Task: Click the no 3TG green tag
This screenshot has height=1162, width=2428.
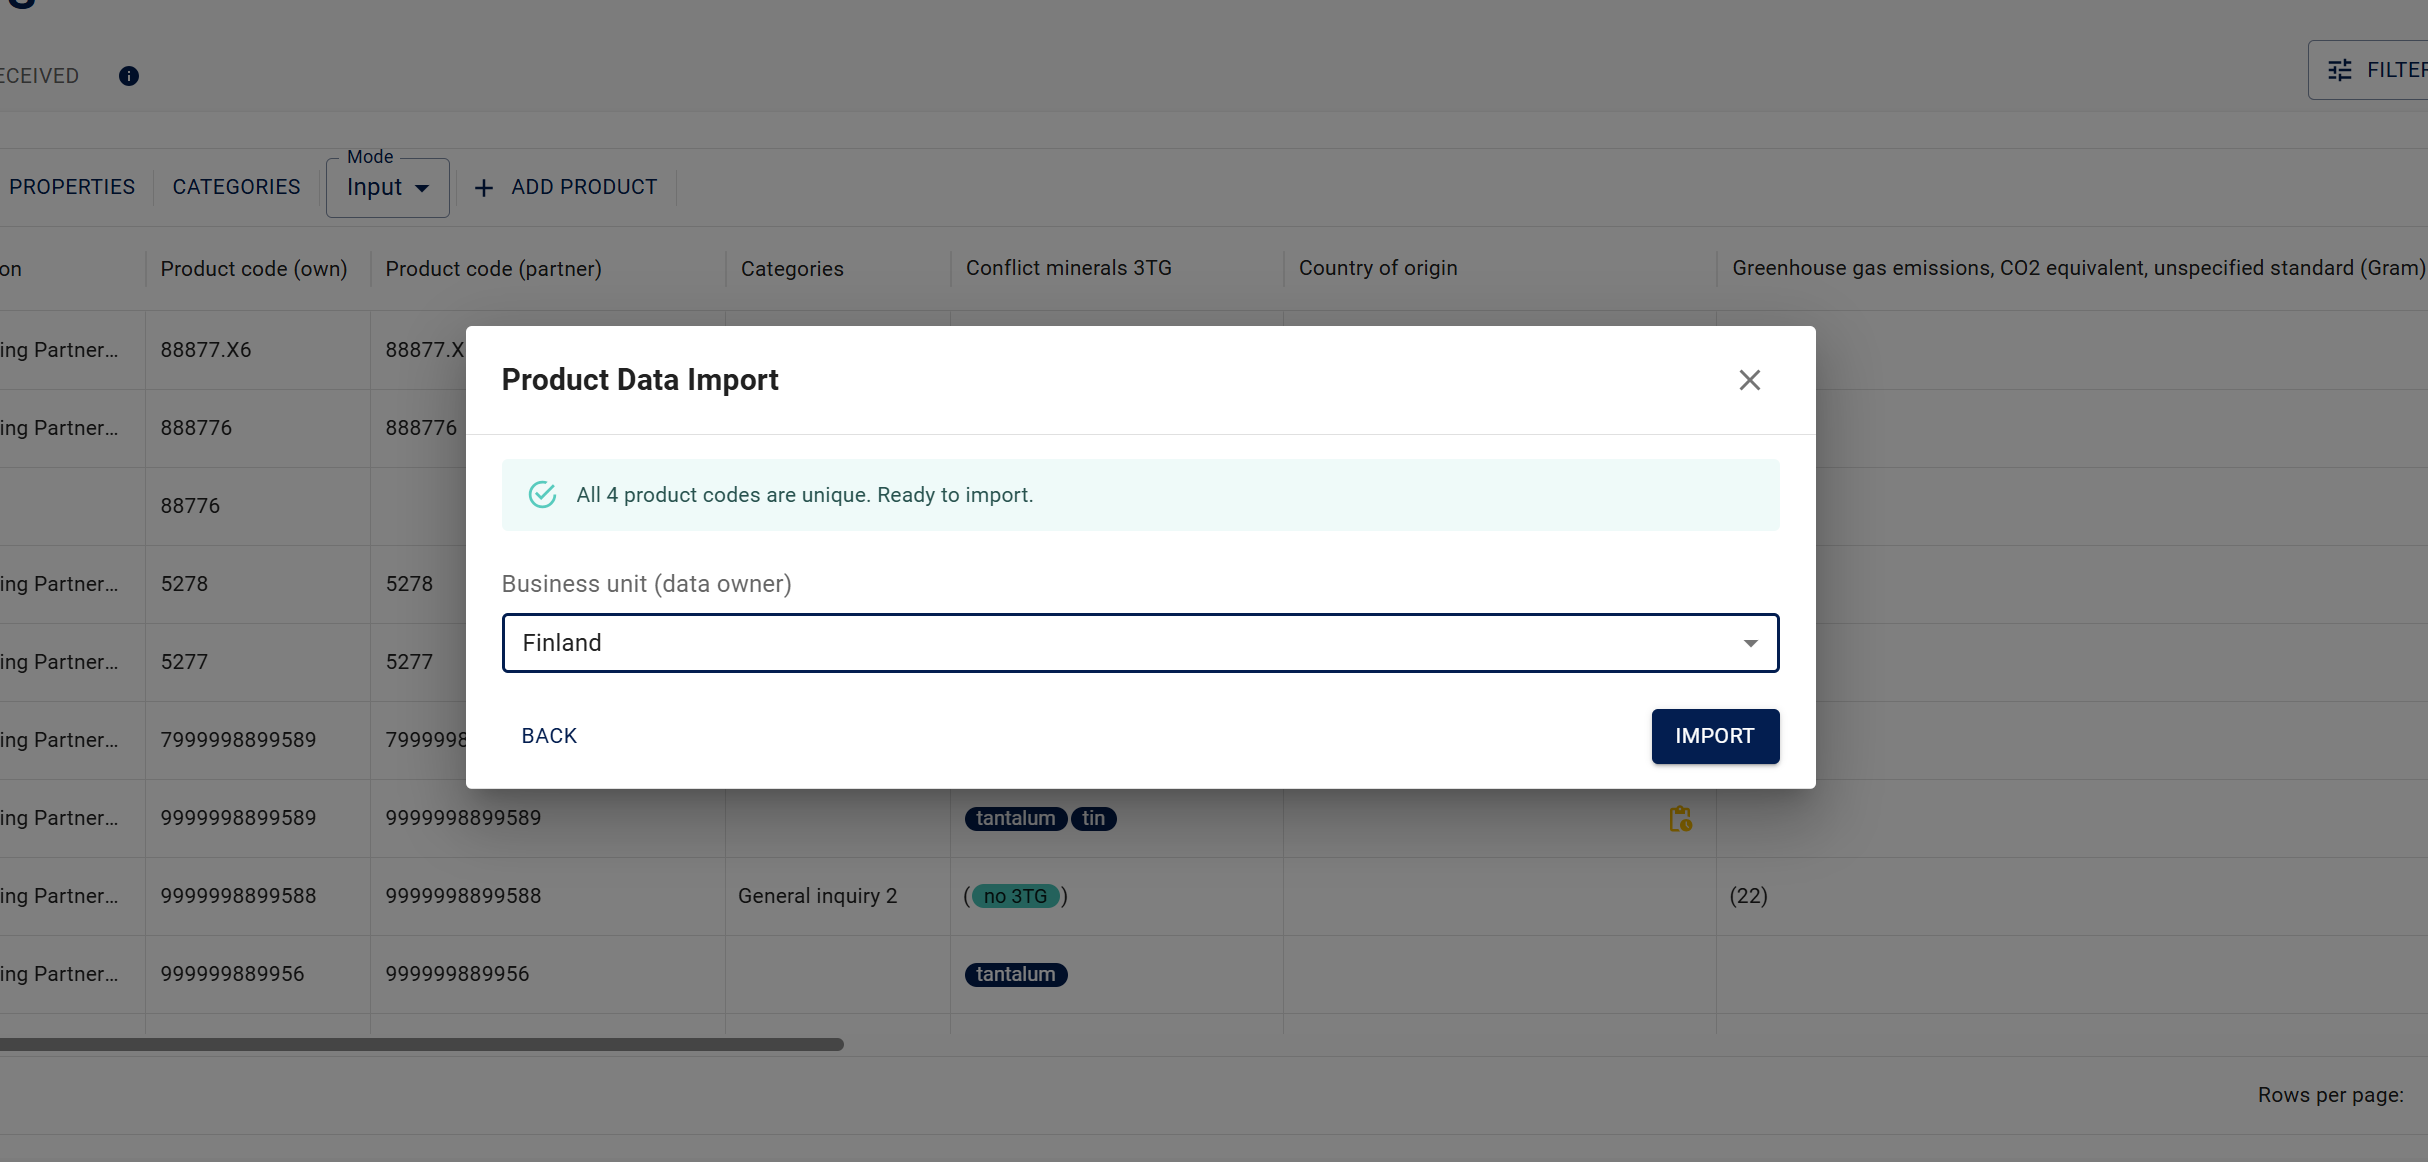Action: click(x=1015, y=896)
